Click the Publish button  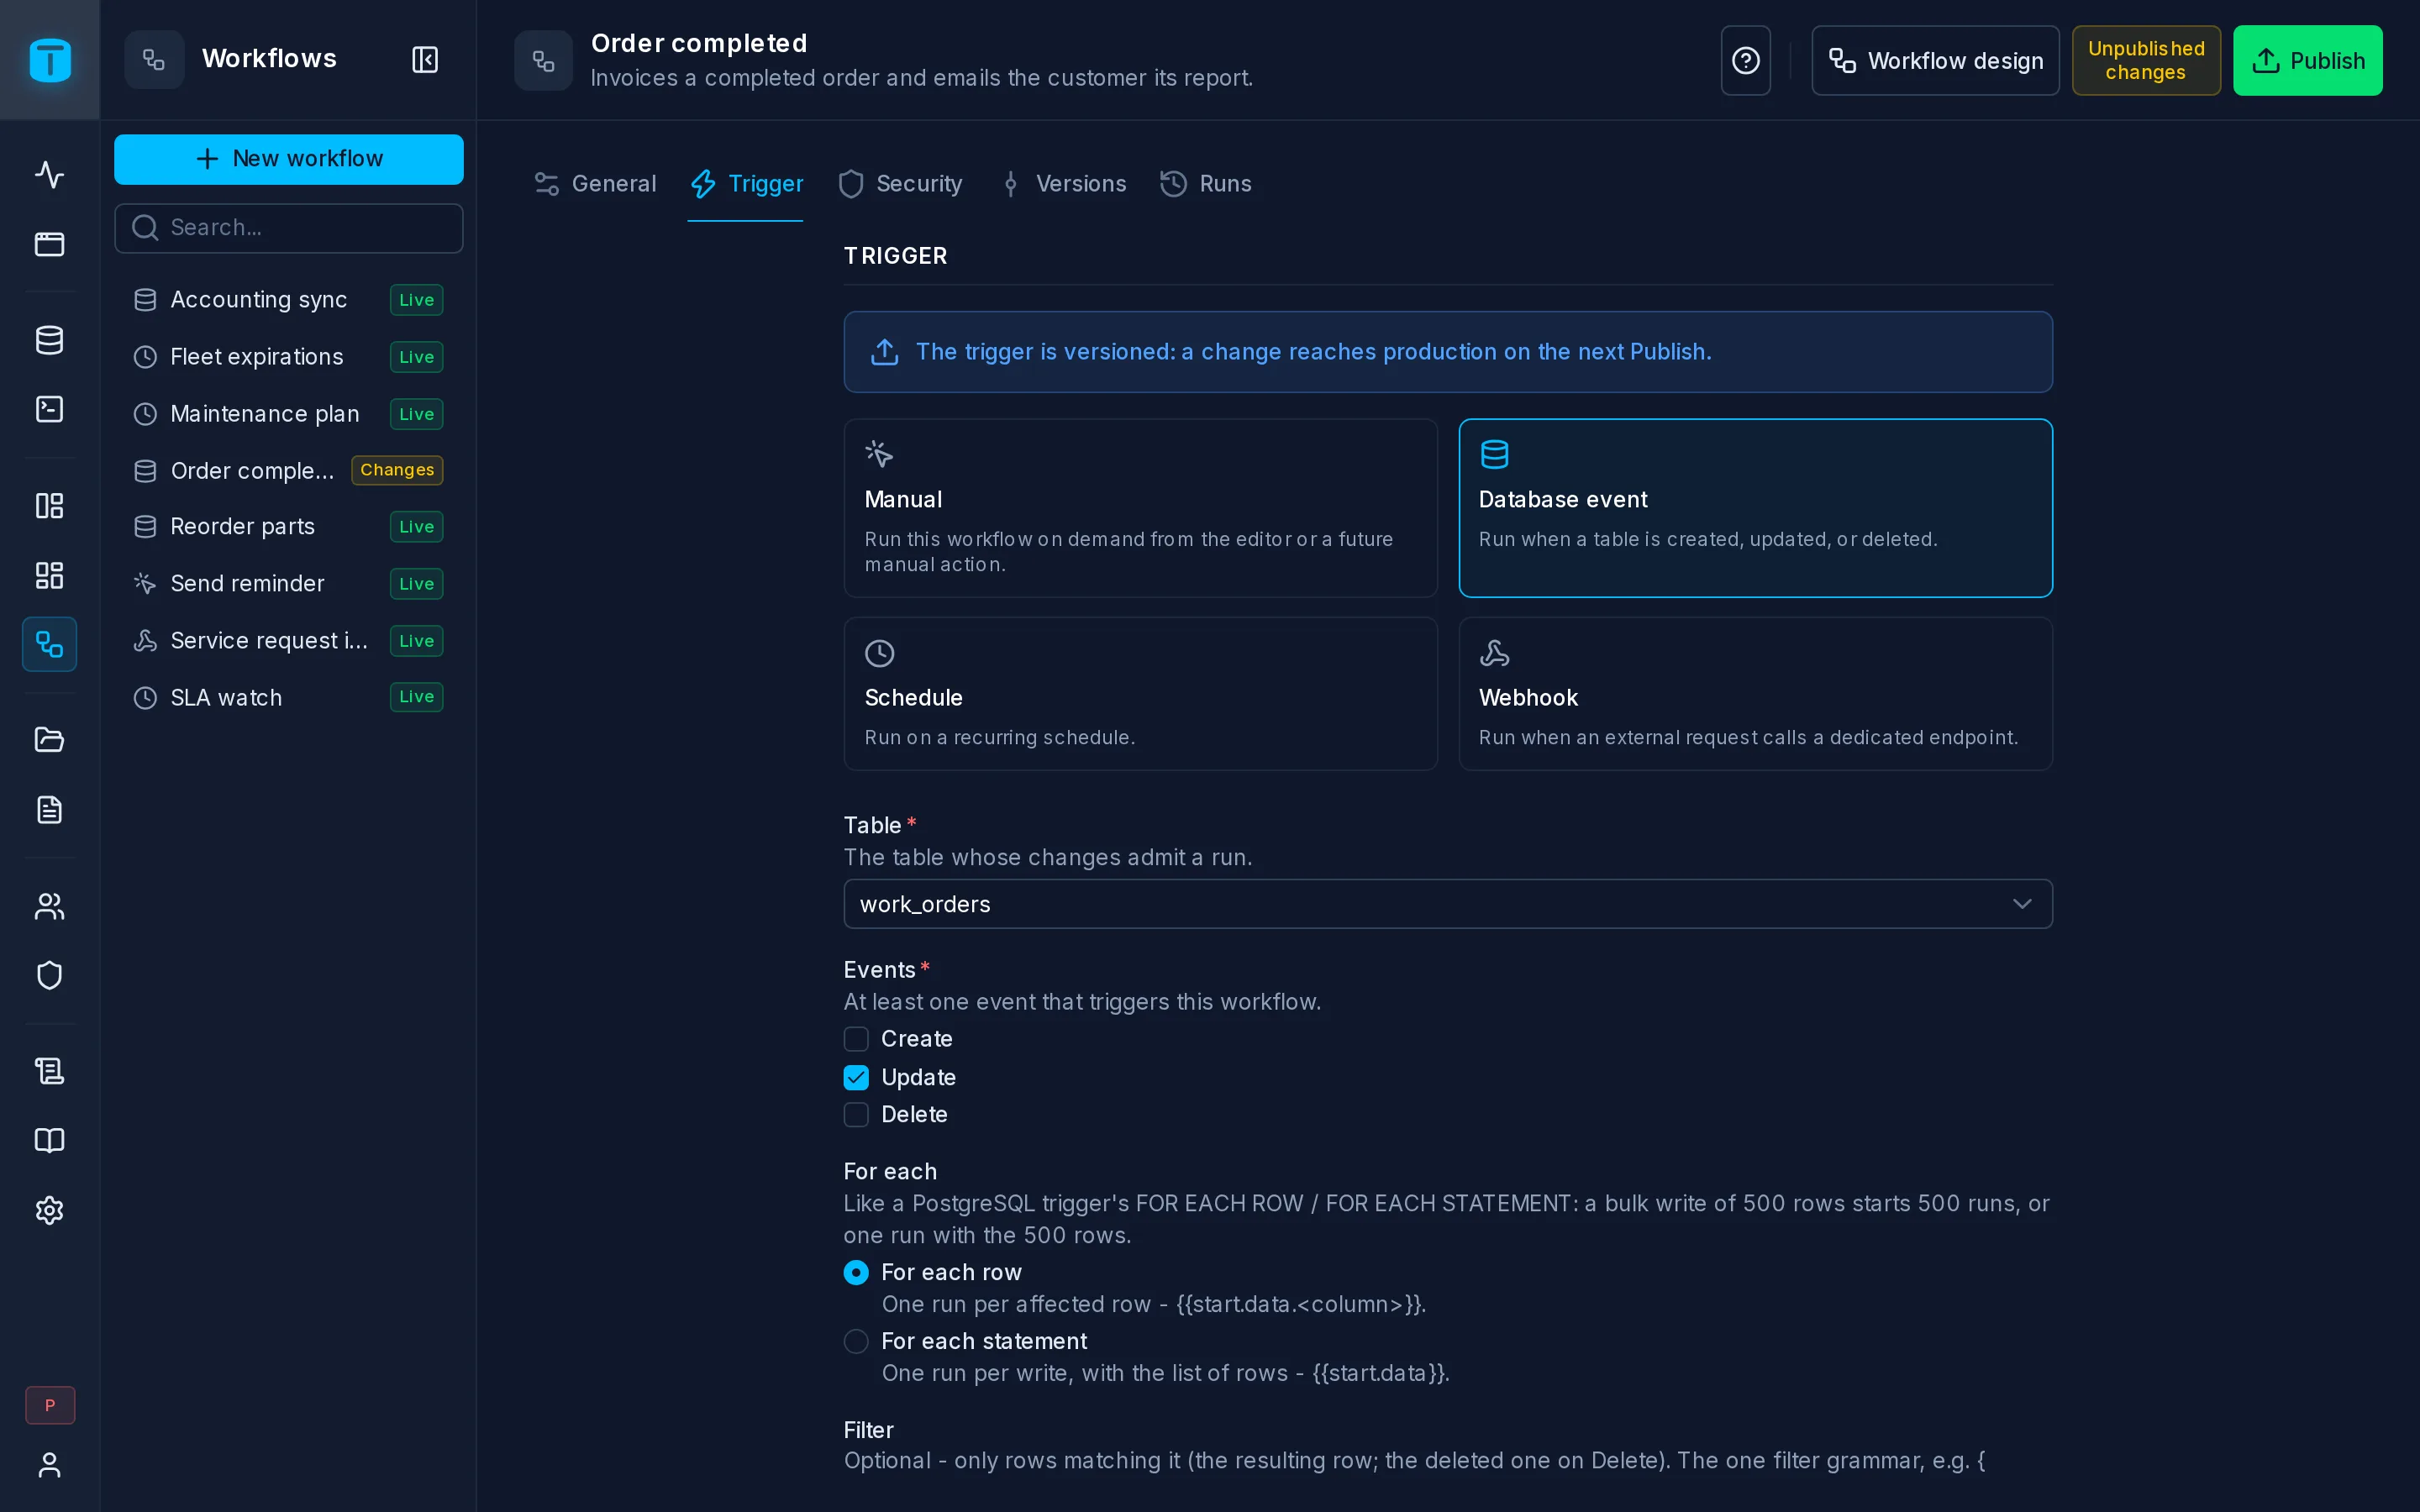[x=2307, y=60]
